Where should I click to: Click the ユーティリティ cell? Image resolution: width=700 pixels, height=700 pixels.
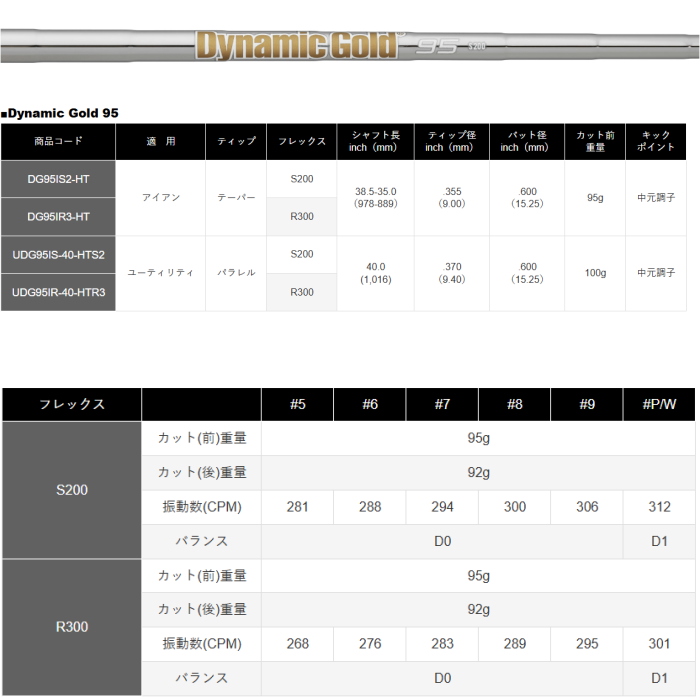coord(160,273)
